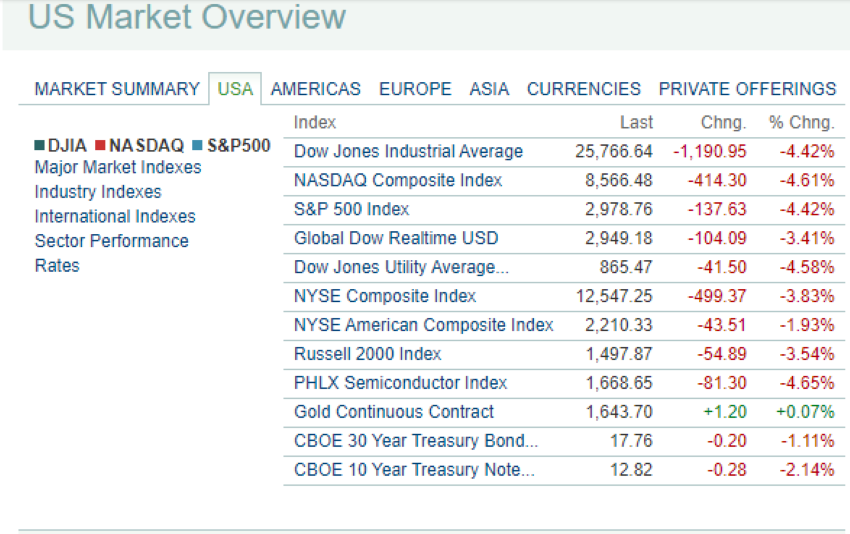The image size is (850, 534).
Task: Click the Major Market Indexes link
Action: (x=118, y=167)
